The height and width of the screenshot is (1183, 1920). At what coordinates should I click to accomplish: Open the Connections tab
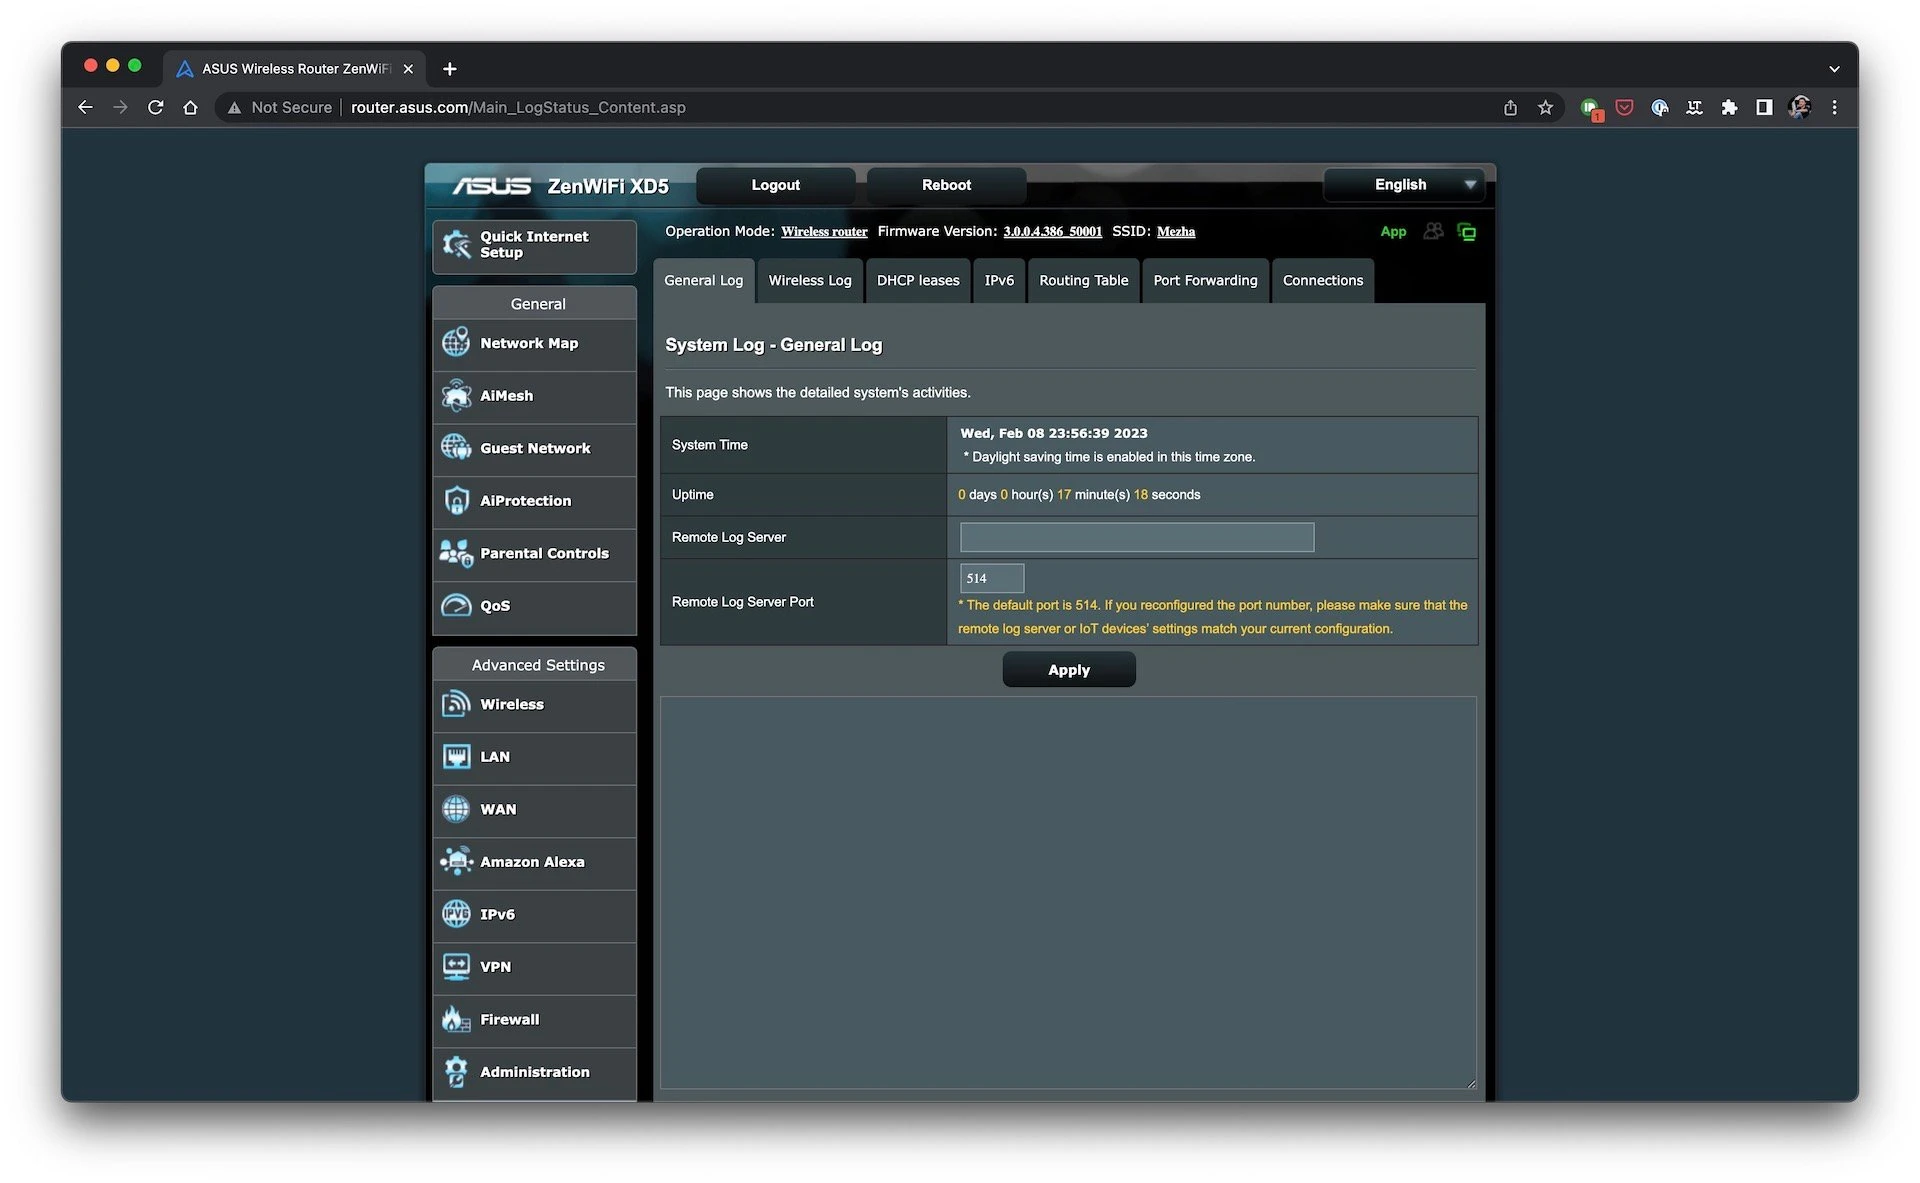[1322, 281]
